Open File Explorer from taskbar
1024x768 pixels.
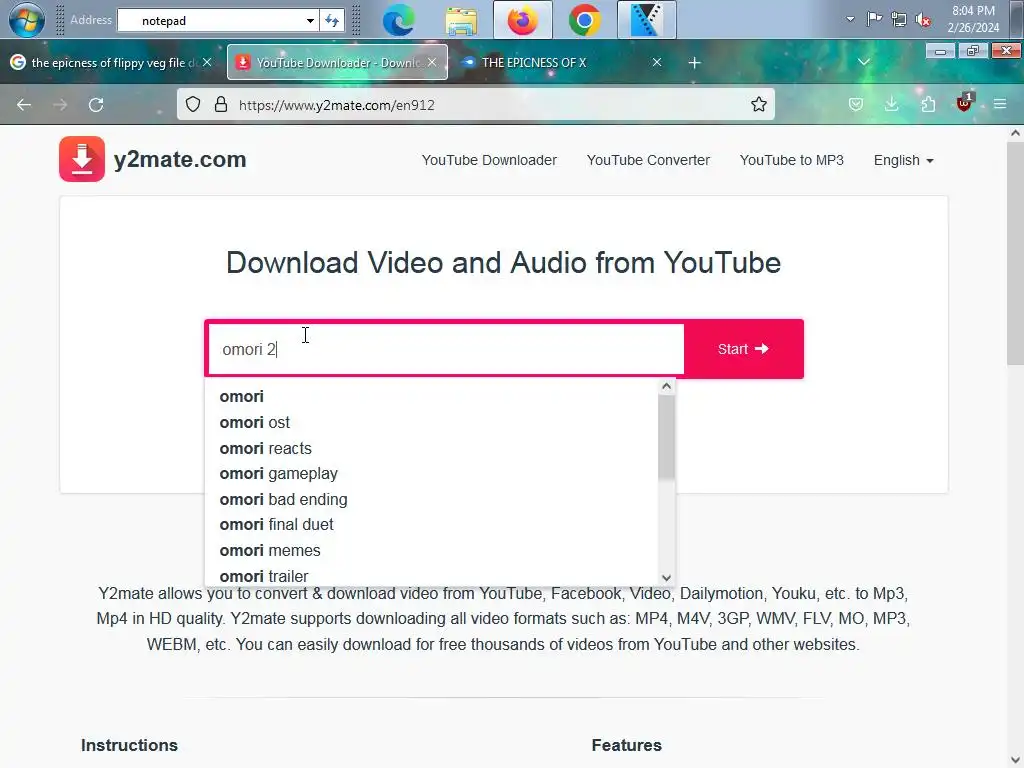[x=461, y=20]
